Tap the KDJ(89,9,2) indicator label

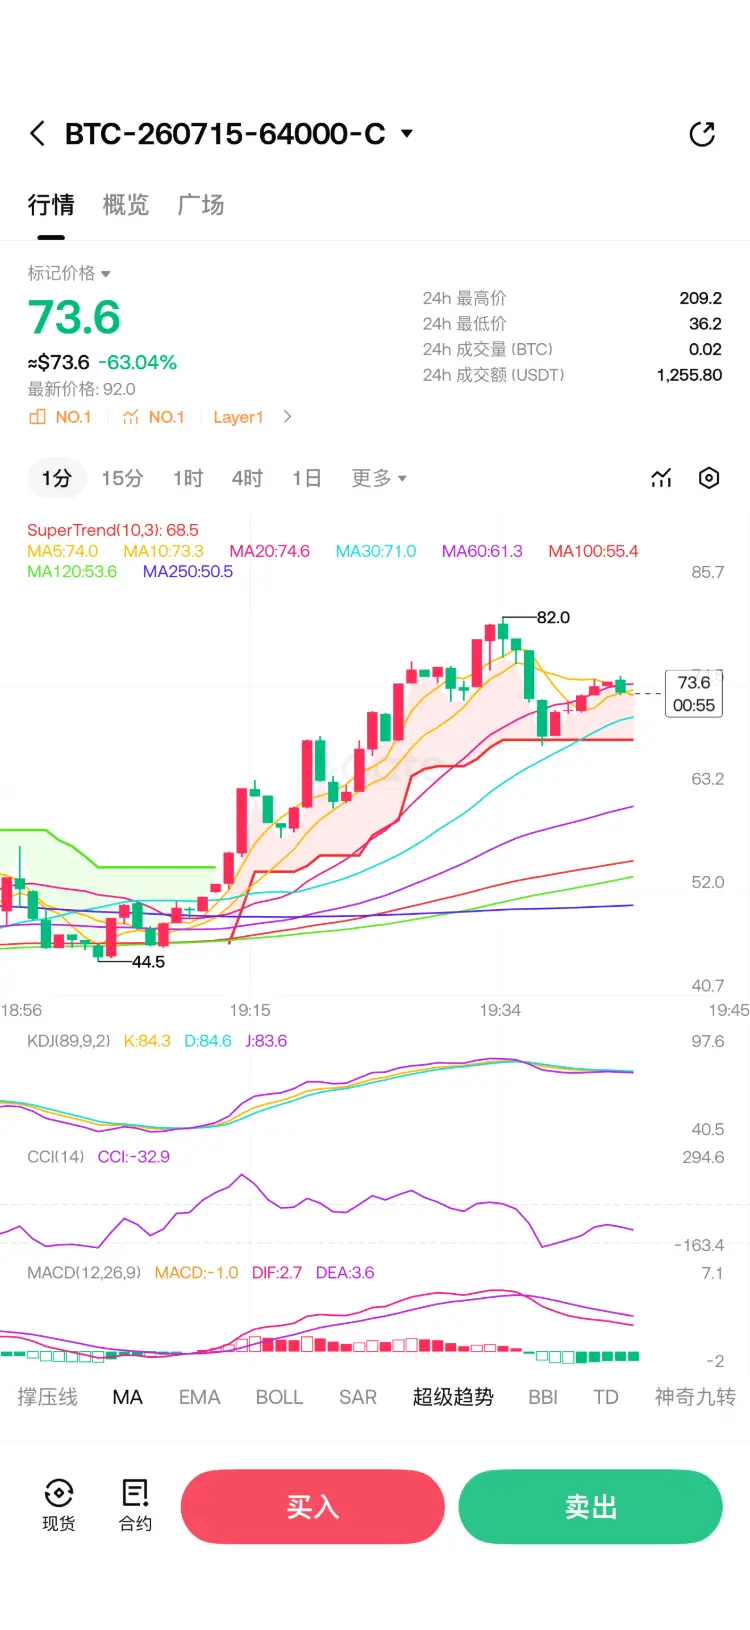[69, 1041]
